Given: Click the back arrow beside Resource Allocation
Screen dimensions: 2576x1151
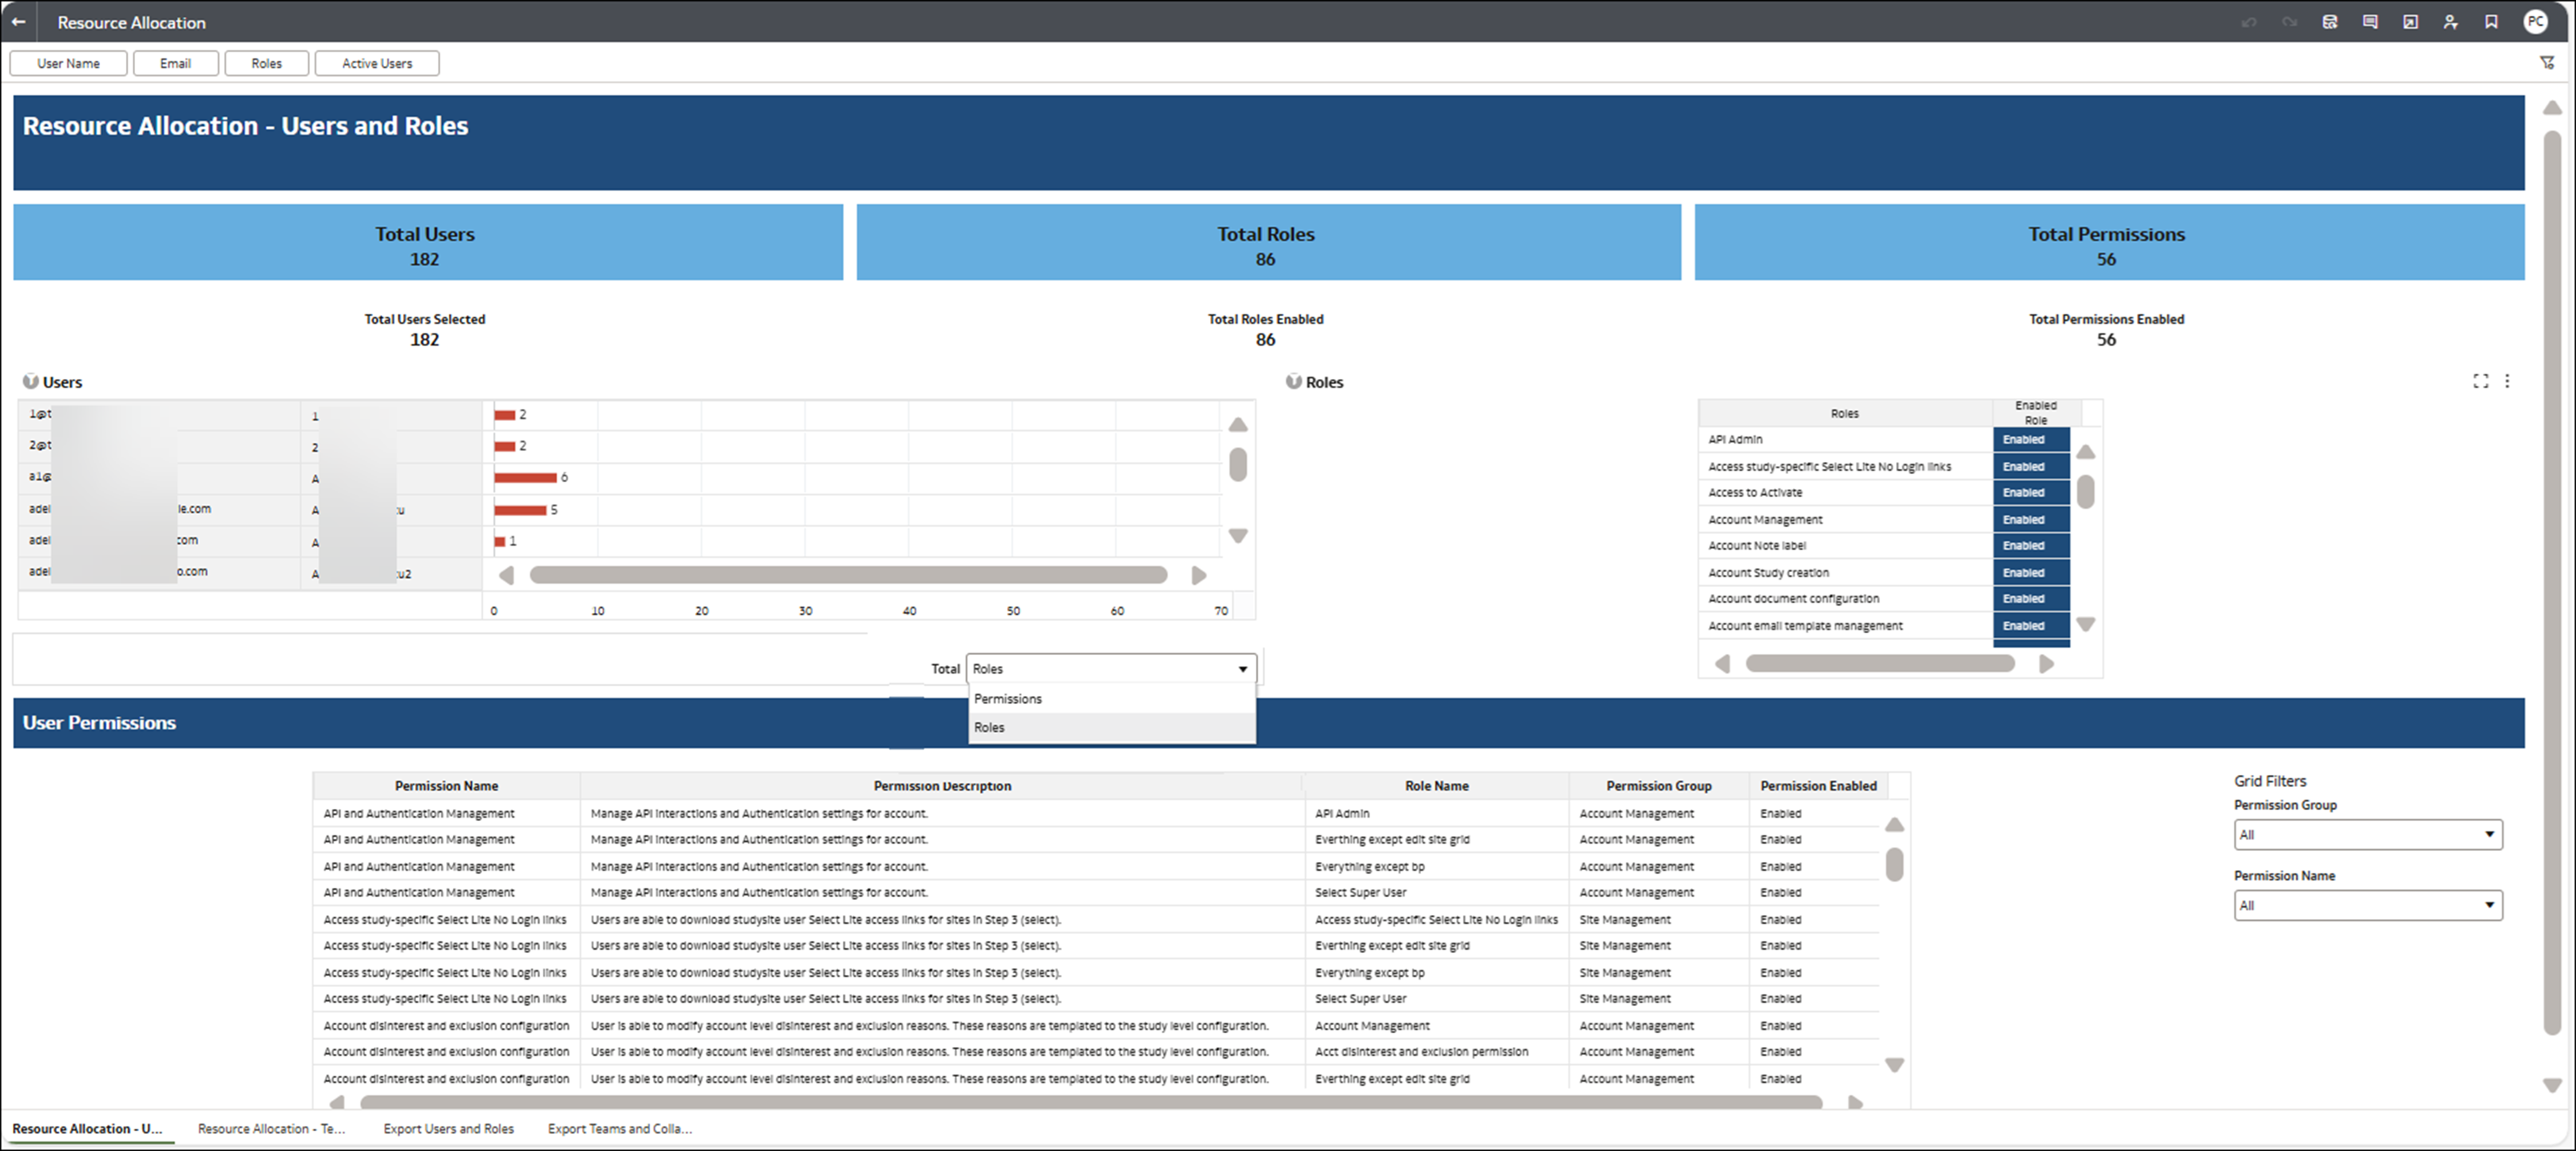Looking at the screenshot, I should 18,22.
